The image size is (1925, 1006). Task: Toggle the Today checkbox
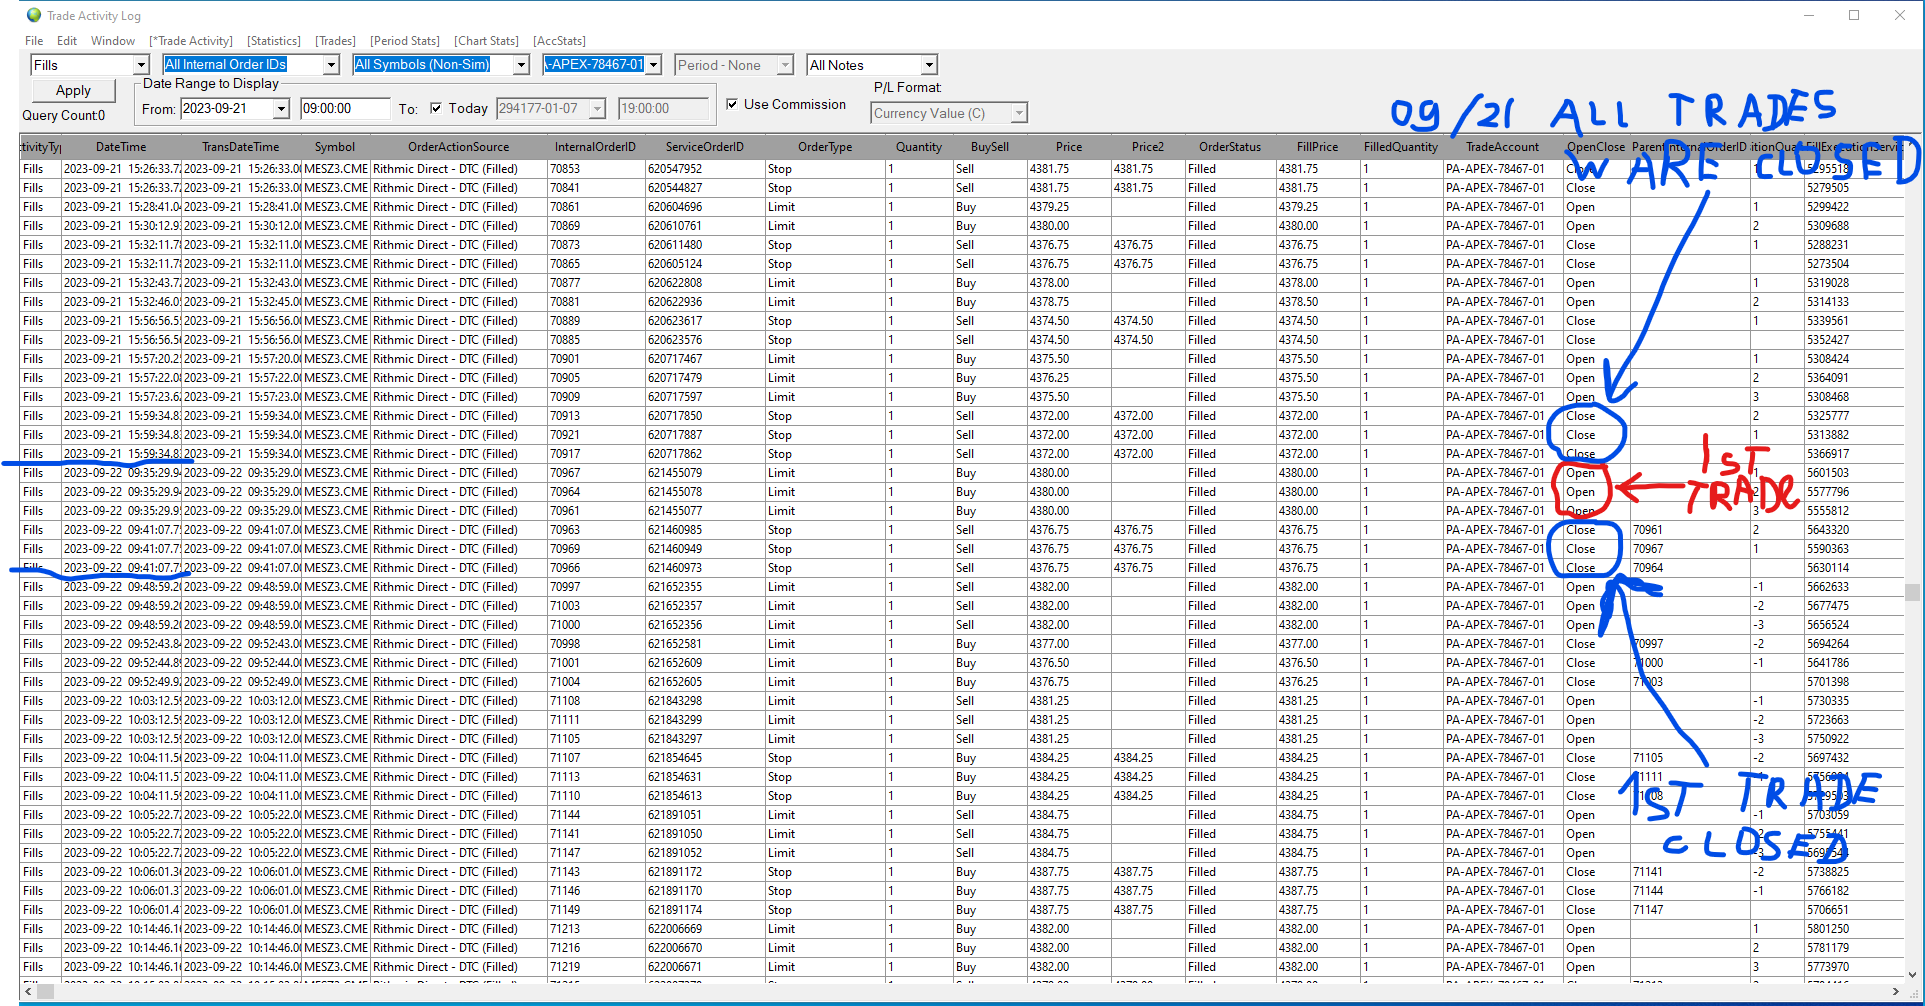[x=436, y=108]
